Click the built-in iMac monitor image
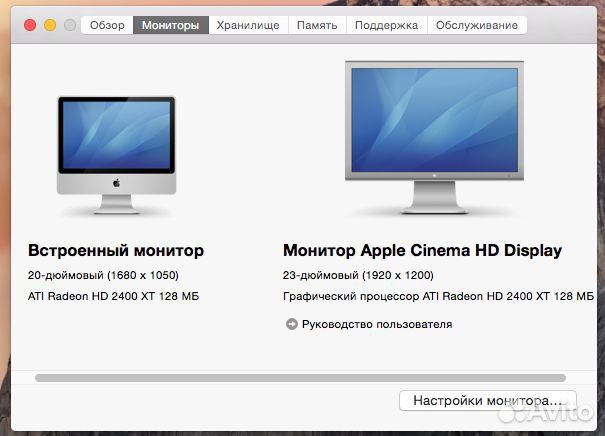605x436 pixels. 117,155
